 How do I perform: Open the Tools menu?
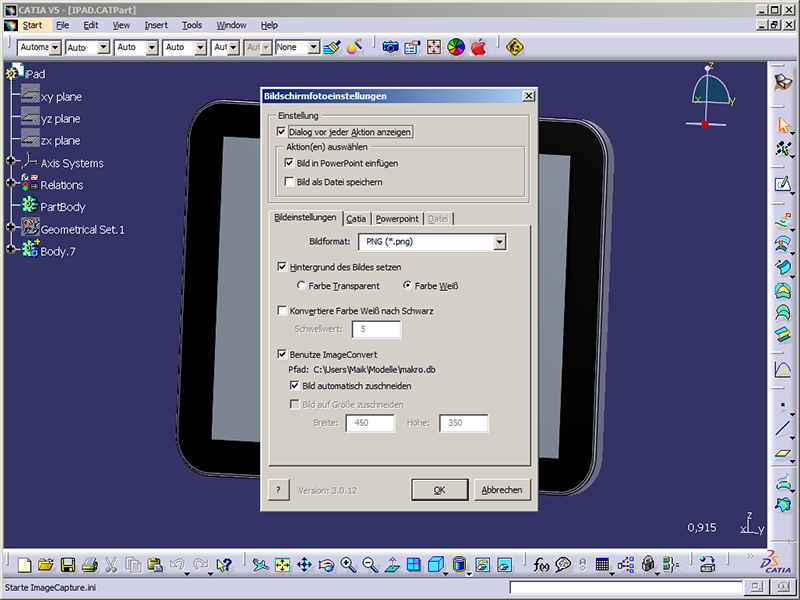point(192,25)
